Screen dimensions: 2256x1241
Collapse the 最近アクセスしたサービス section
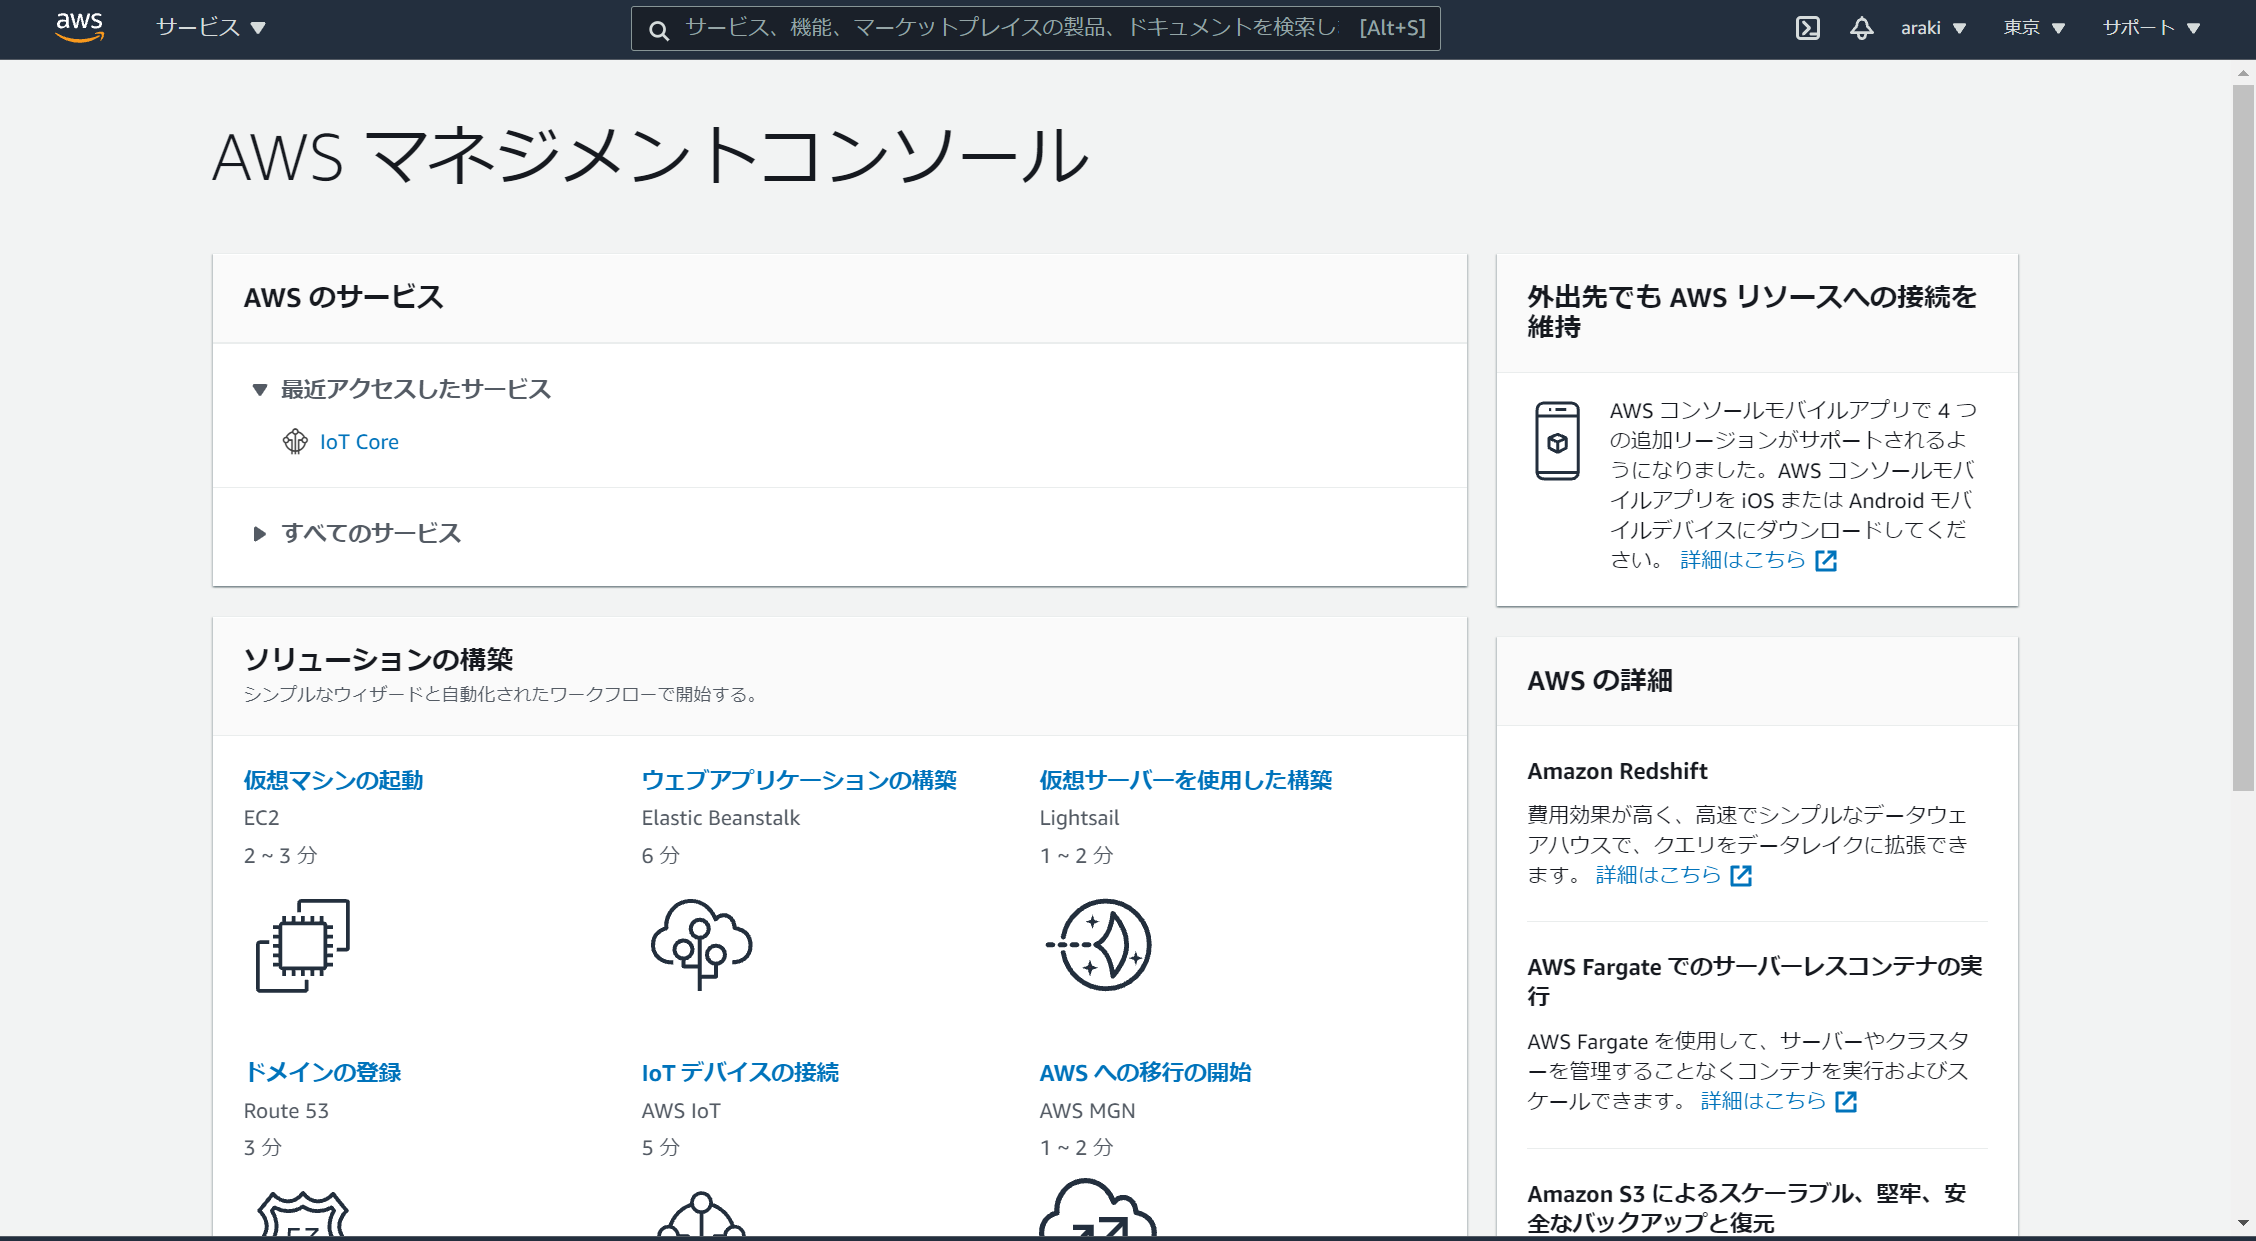260,389
